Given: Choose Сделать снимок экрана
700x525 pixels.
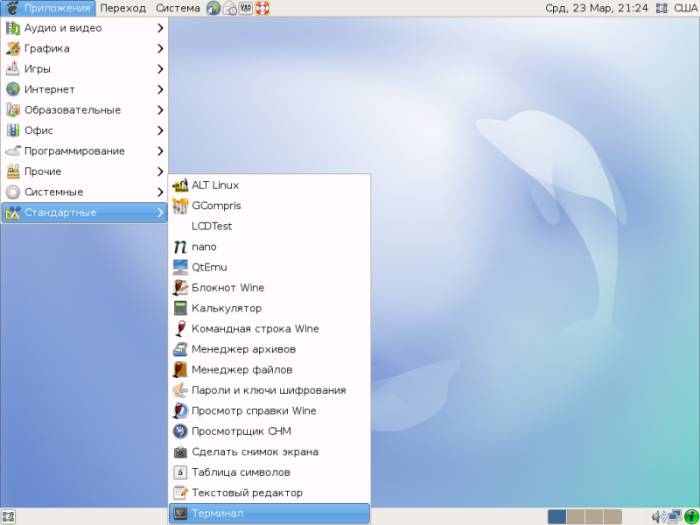Looking at the screenshot, I should coord(269,452).
